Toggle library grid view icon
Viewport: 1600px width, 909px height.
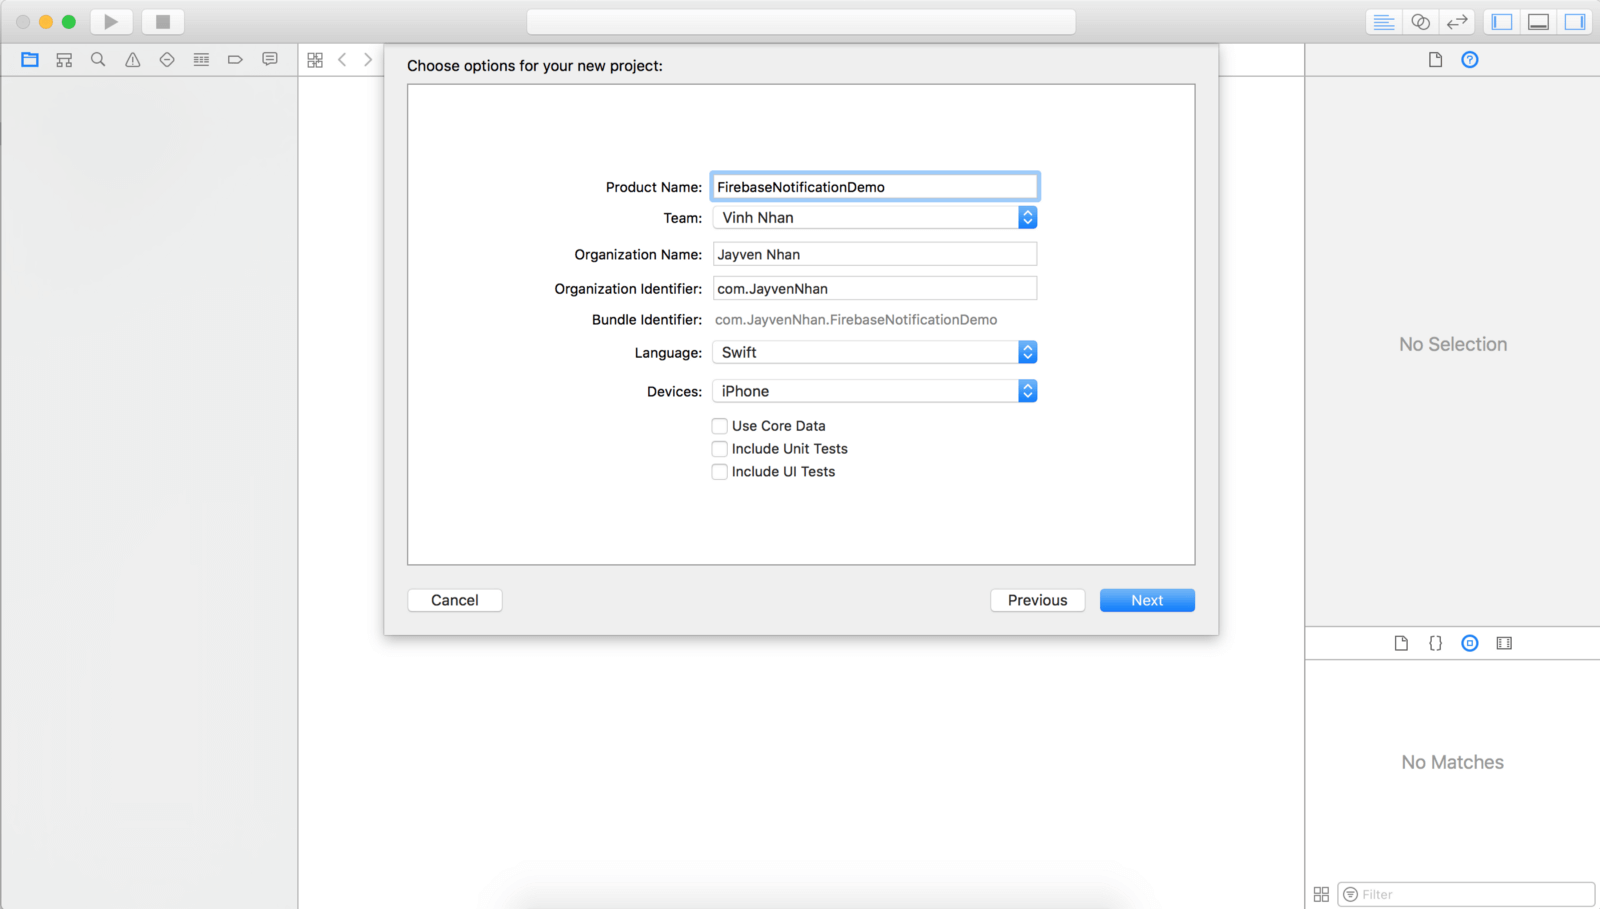[x=1321, y=894]
